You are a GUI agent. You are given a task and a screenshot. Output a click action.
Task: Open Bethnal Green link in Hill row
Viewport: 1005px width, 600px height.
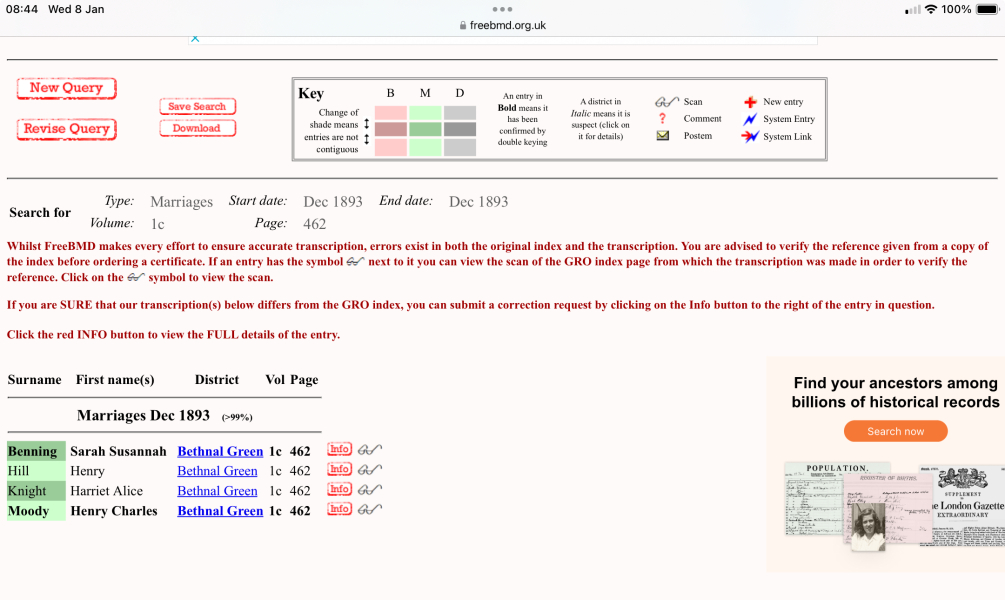pyautogui.click(x=217, y=471)
